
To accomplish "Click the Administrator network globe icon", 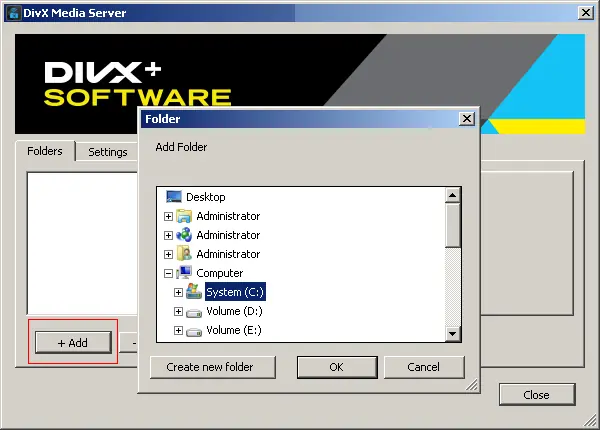I will point(184,235).
